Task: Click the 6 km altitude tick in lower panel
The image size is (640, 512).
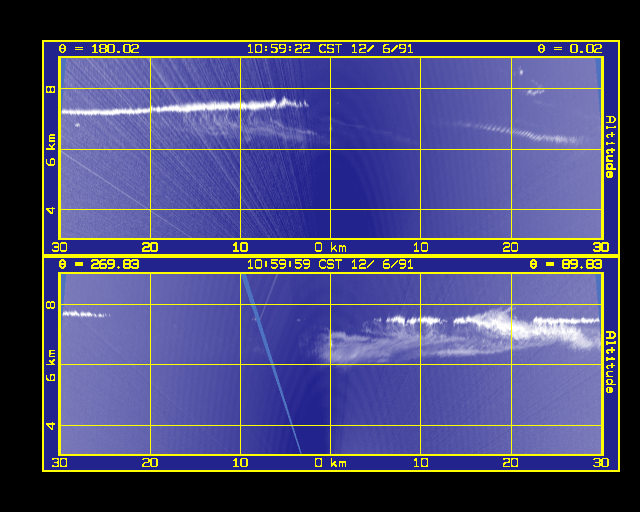Action: coord(51,365)
